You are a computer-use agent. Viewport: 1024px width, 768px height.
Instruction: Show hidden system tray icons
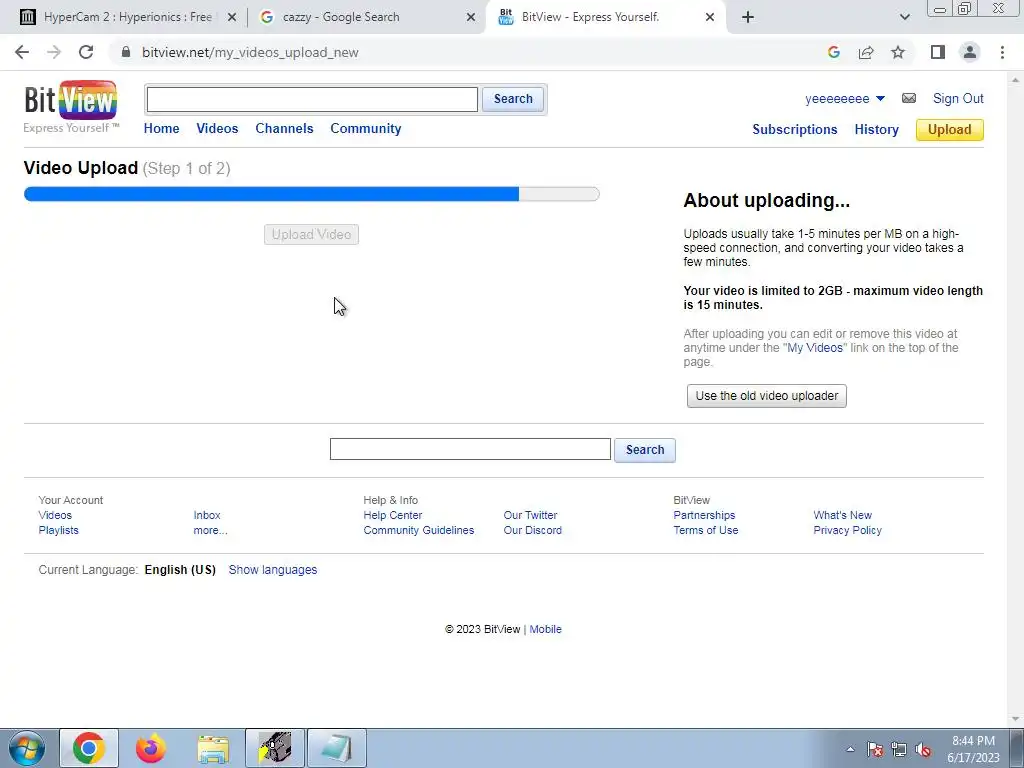point(850,749)
